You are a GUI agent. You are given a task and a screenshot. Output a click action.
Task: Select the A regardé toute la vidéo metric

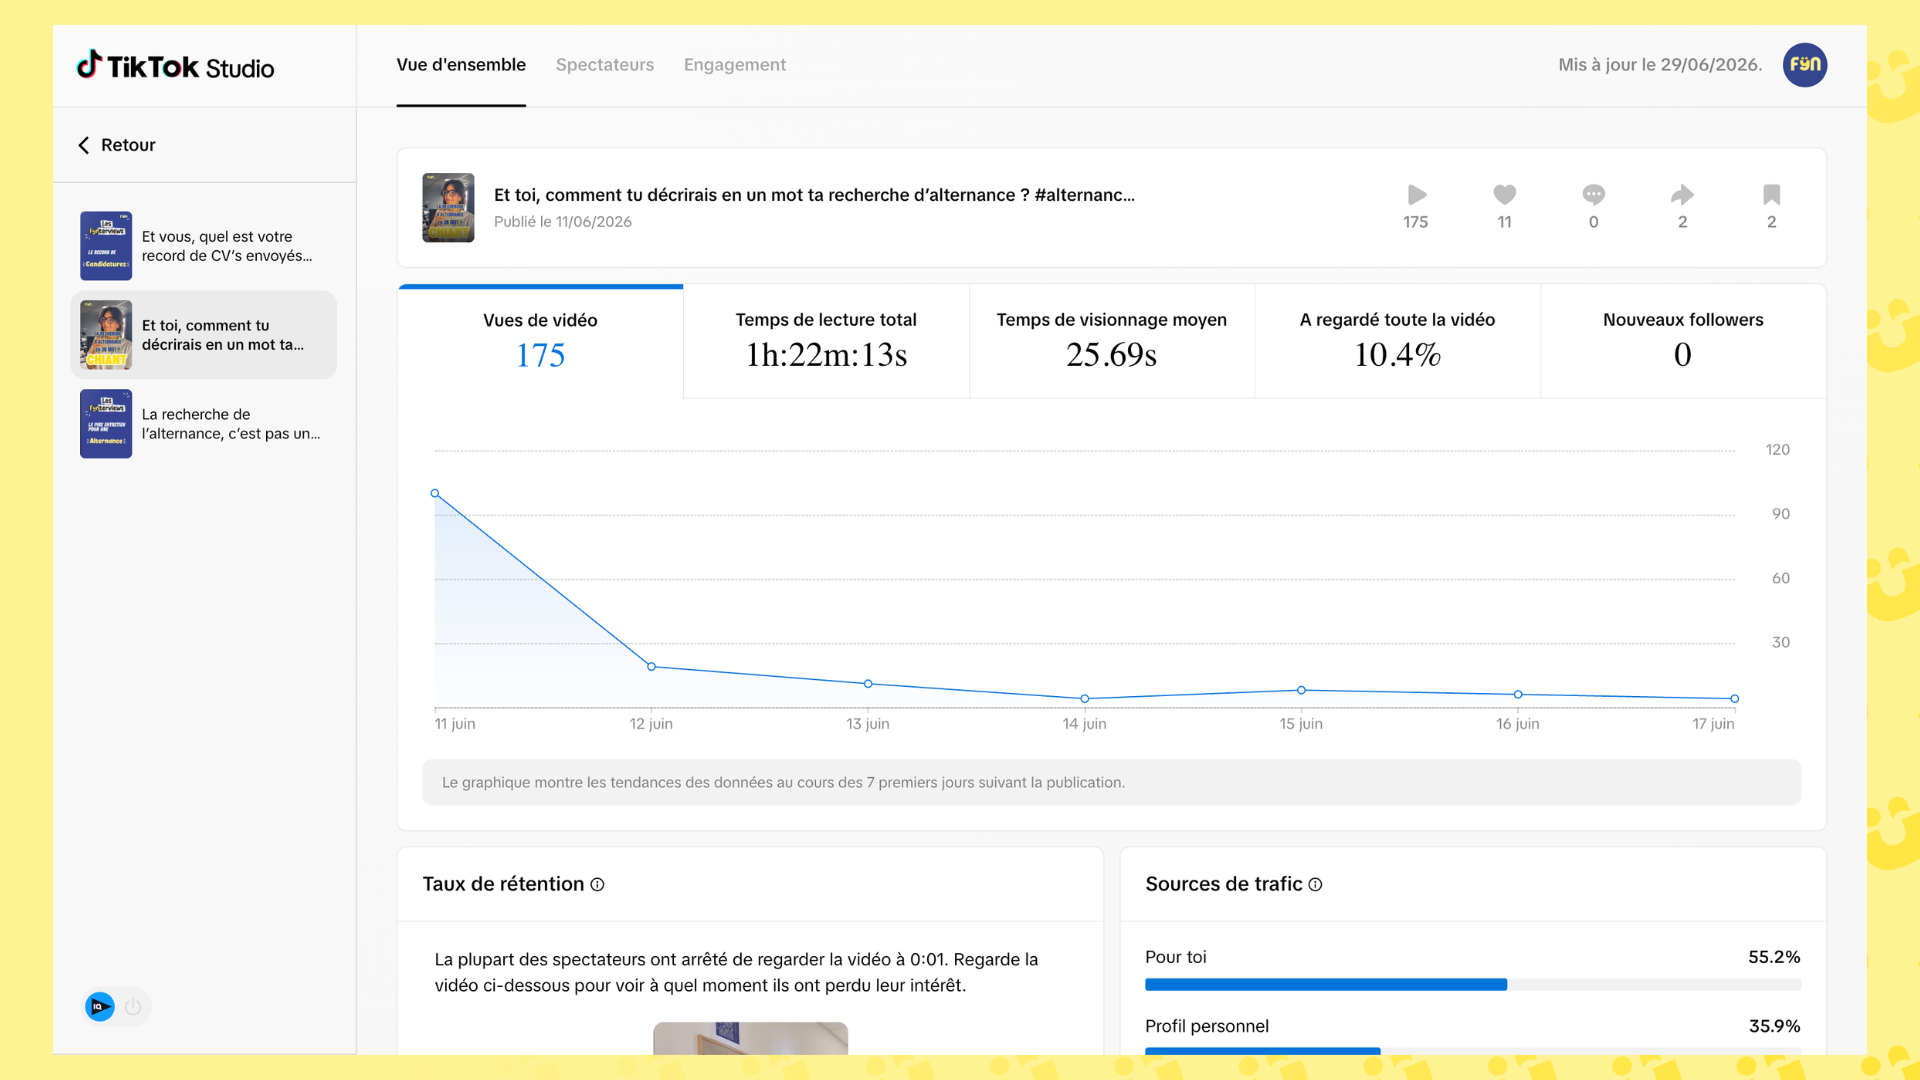click(x=1397, y=341)
